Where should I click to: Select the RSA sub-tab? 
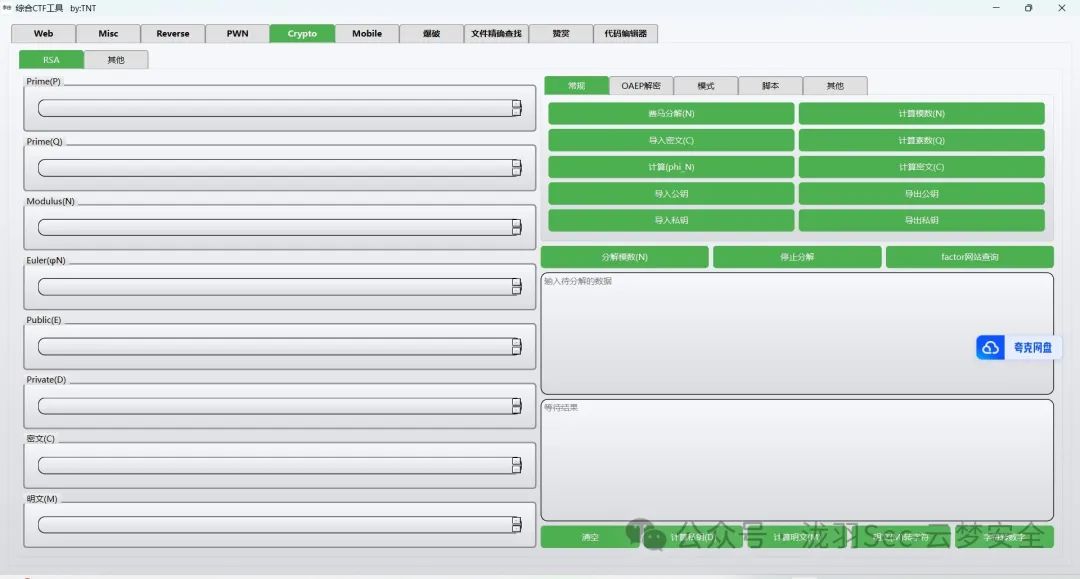click(x=52, y=60)
